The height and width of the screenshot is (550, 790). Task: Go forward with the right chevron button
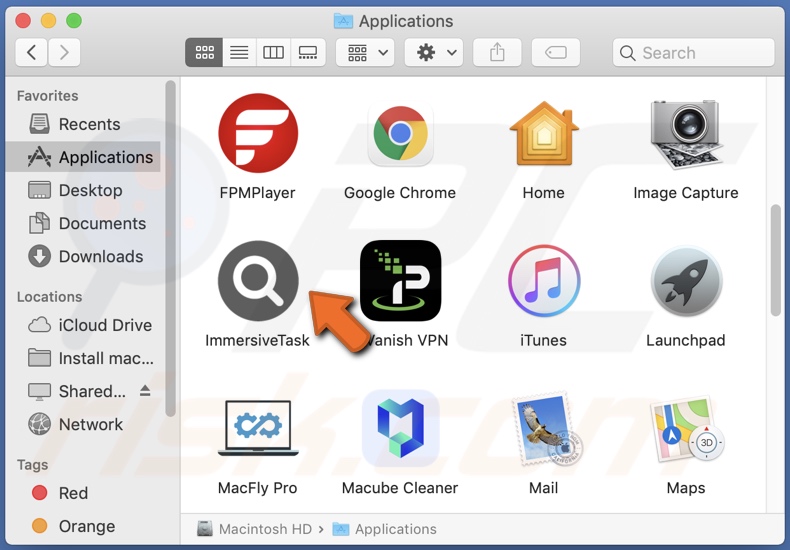(x=64, y=52)
